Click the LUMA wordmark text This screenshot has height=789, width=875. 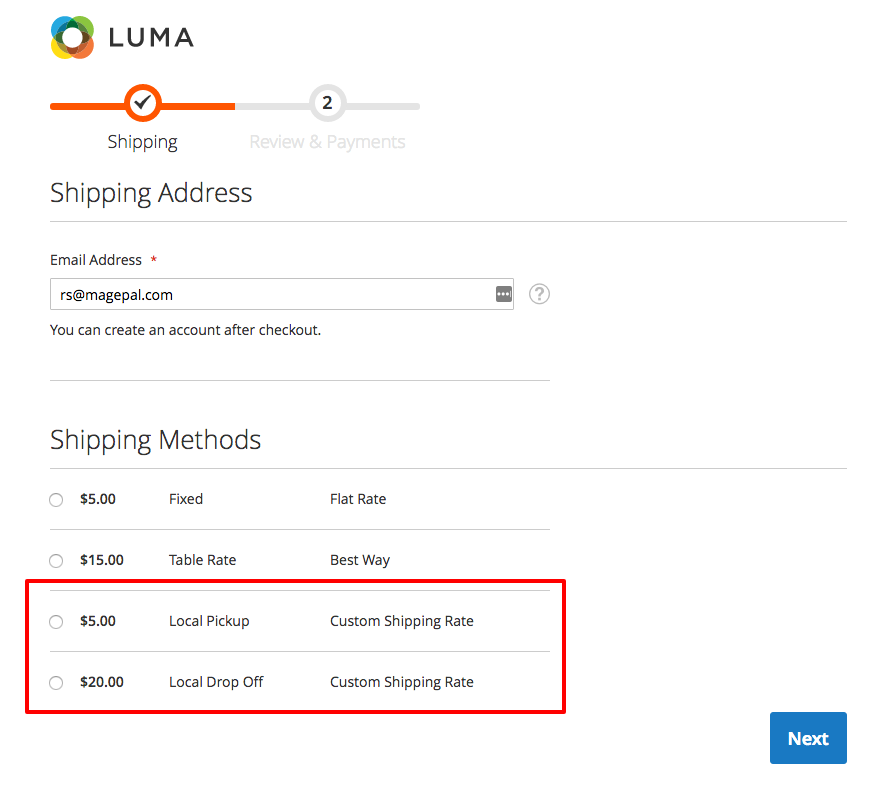[x=150, y=38]
